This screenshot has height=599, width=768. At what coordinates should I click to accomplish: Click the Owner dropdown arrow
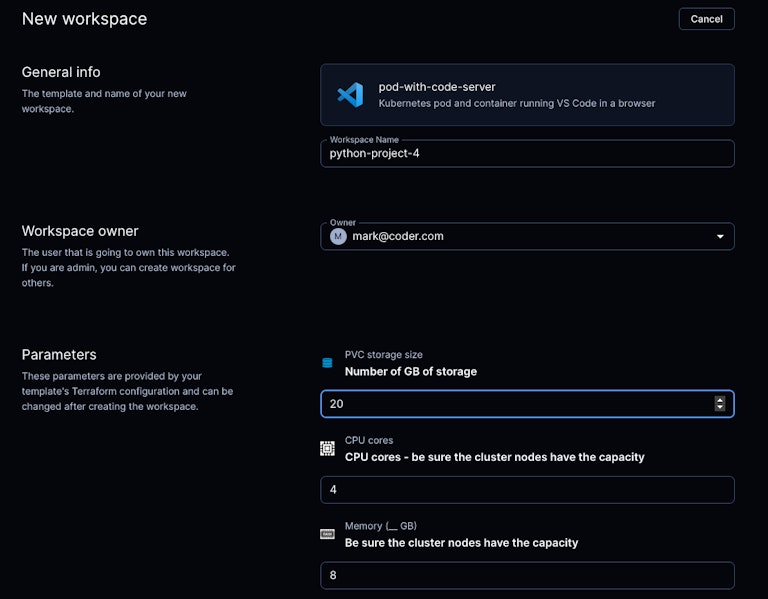pos(720,237)
